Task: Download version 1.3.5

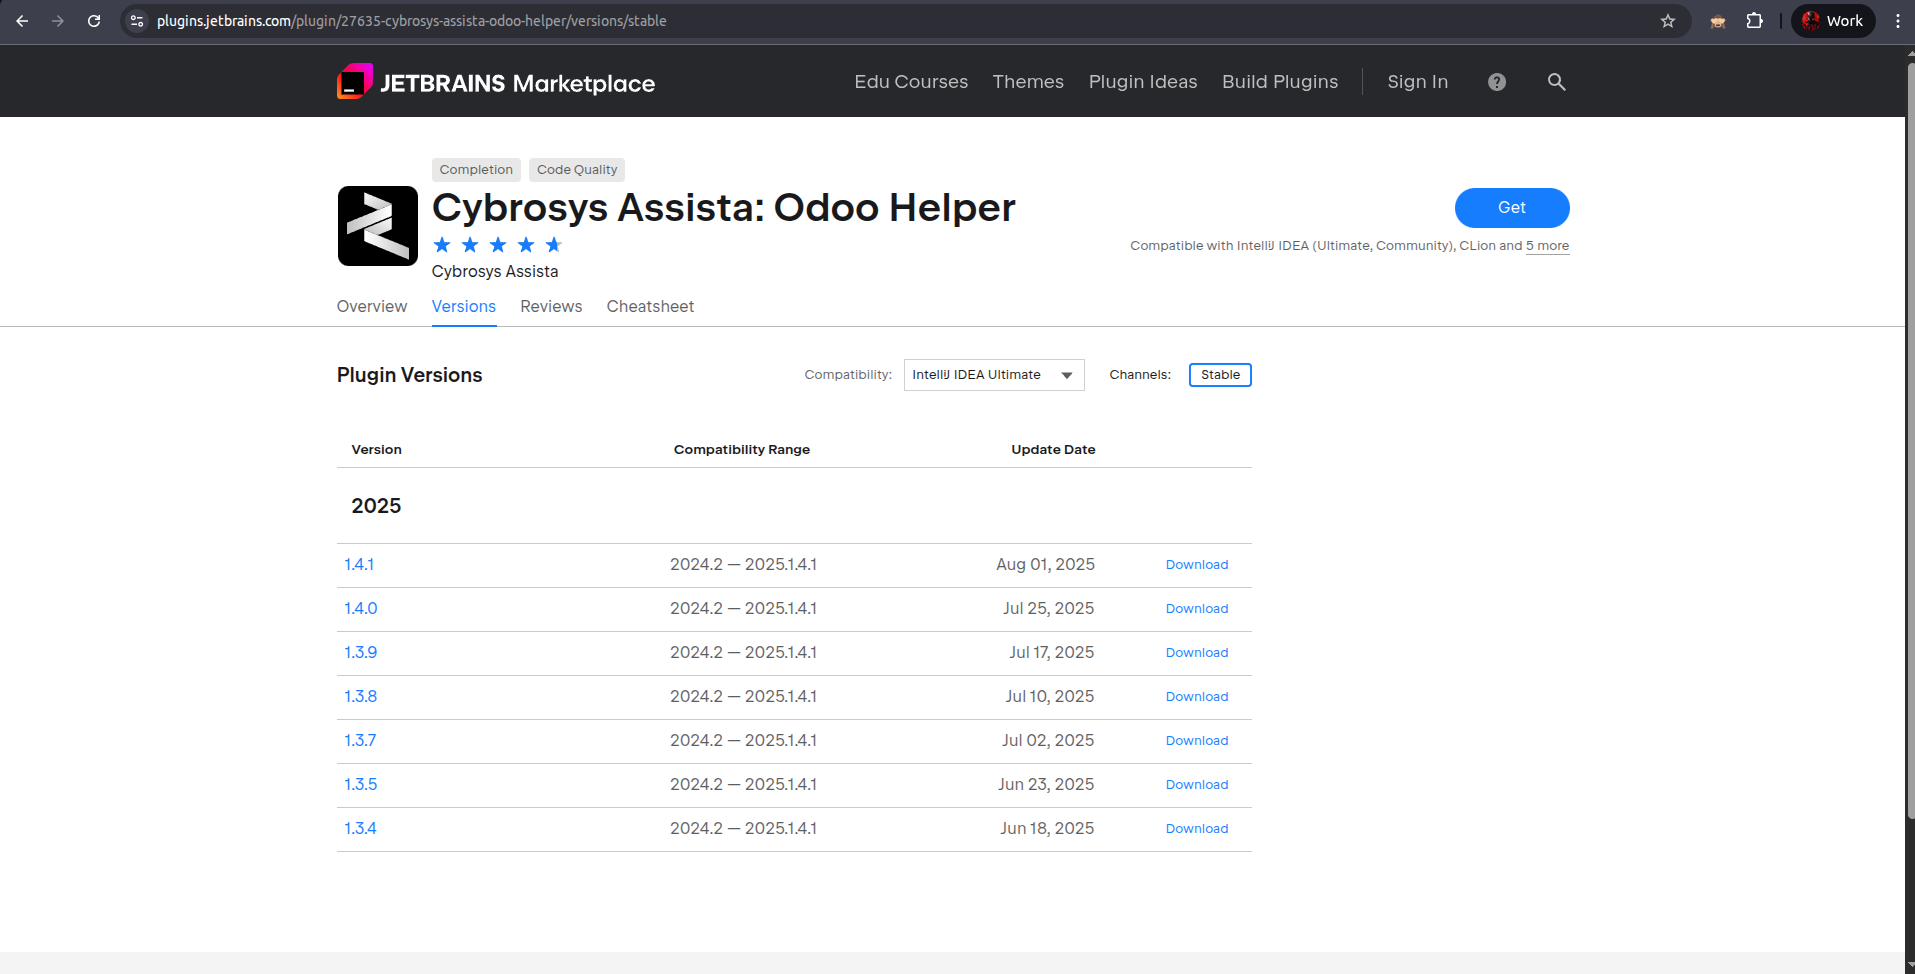Action: pos(1197,785)
